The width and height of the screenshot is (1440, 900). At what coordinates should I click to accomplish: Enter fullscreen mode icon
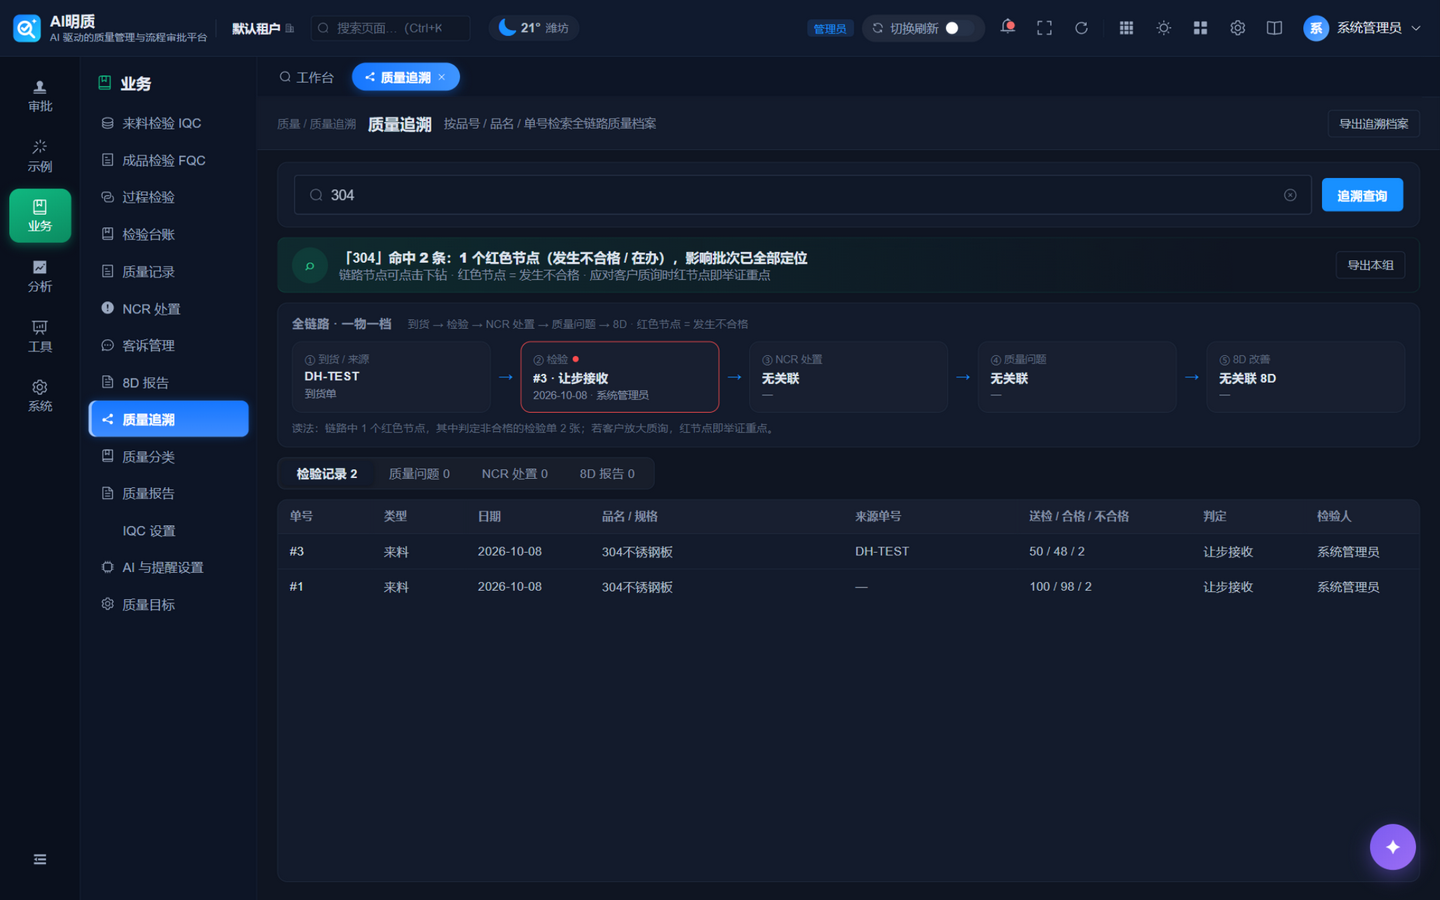(1044, 28)
